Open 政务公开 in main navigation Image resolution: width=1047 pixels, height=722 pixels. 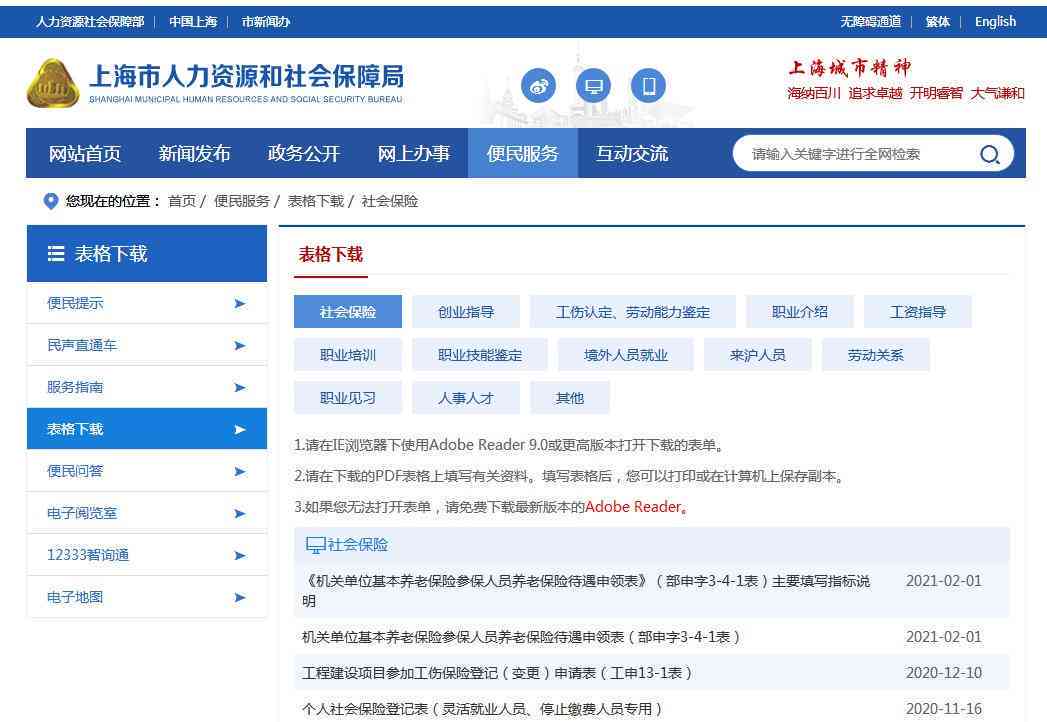(304, 154)
